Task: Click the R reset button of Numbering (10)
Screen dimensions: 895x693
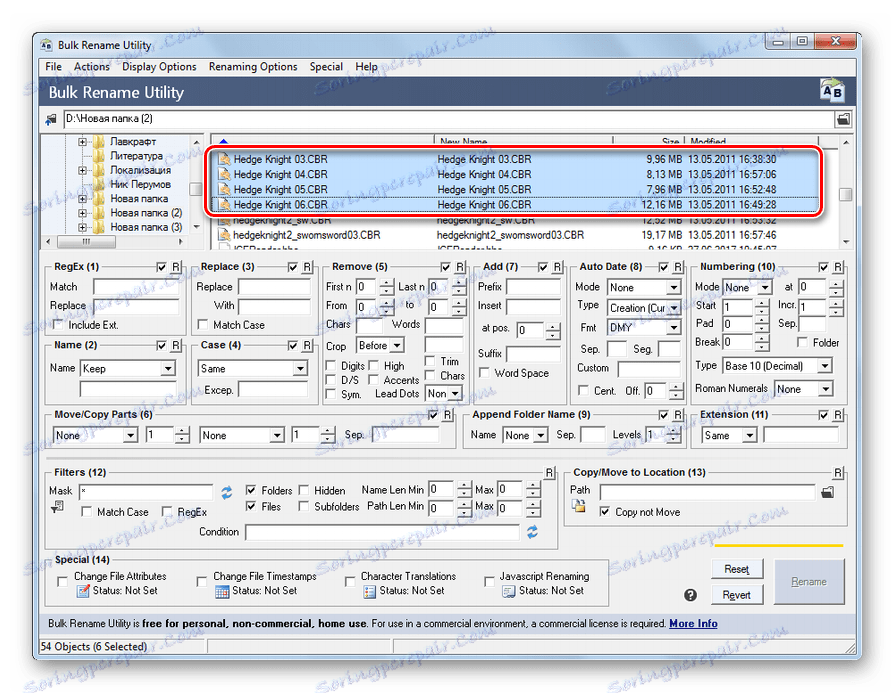Action: click(x=837, y=267)
